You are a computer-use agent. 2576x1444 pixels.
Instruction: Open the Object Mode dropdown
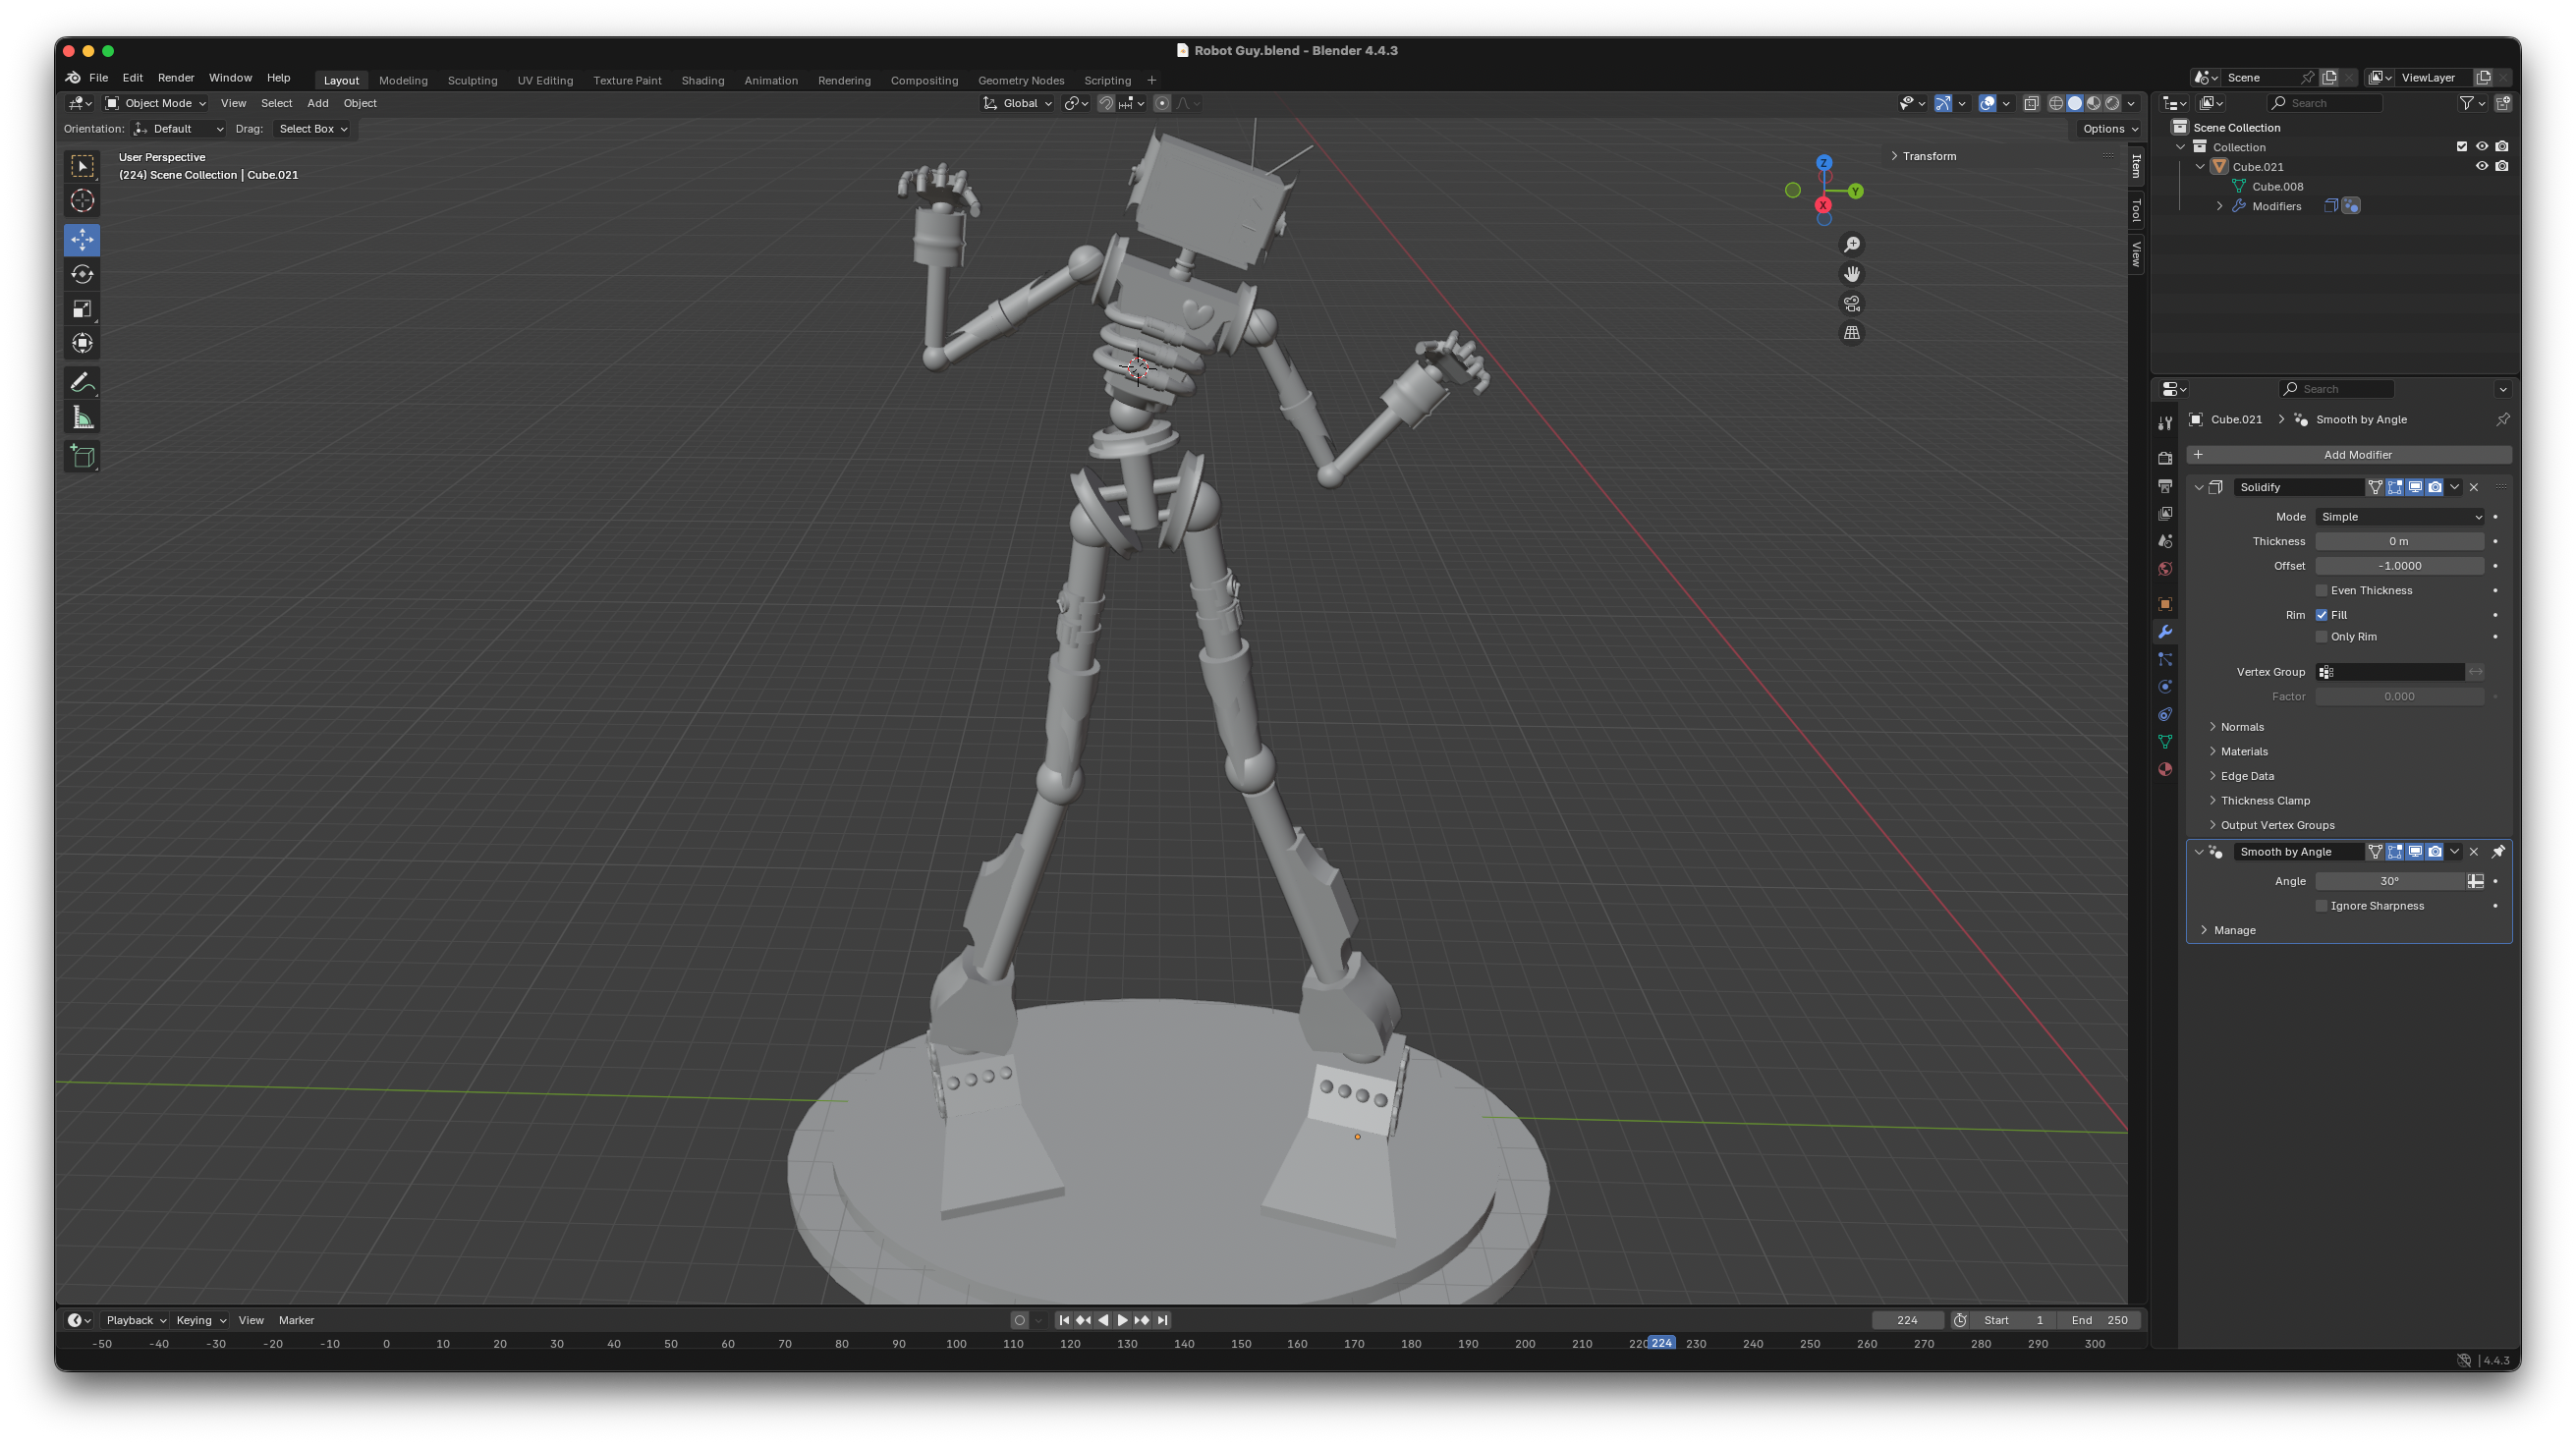pyautogui.click(x=156, y=103)
